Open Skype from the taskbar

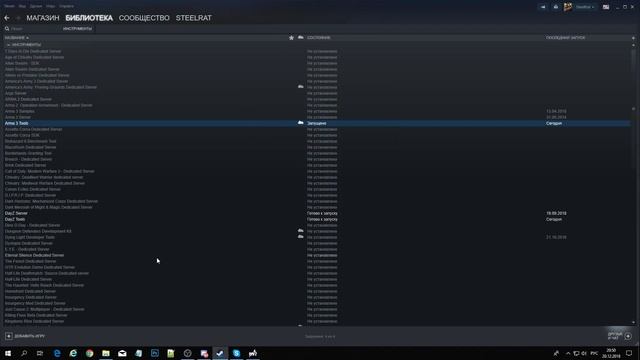tap(236, 353)
